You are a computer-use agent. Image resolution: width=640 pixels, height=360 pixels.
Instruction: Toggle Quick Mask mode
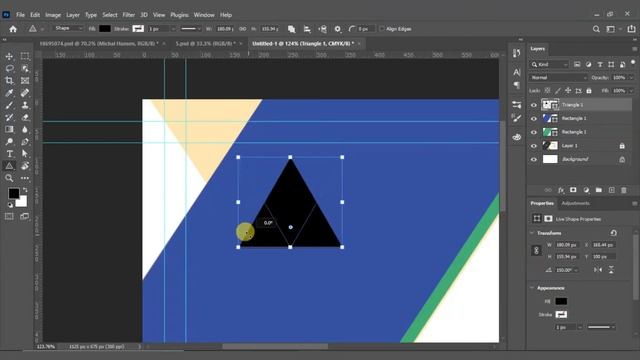(9, 216)
